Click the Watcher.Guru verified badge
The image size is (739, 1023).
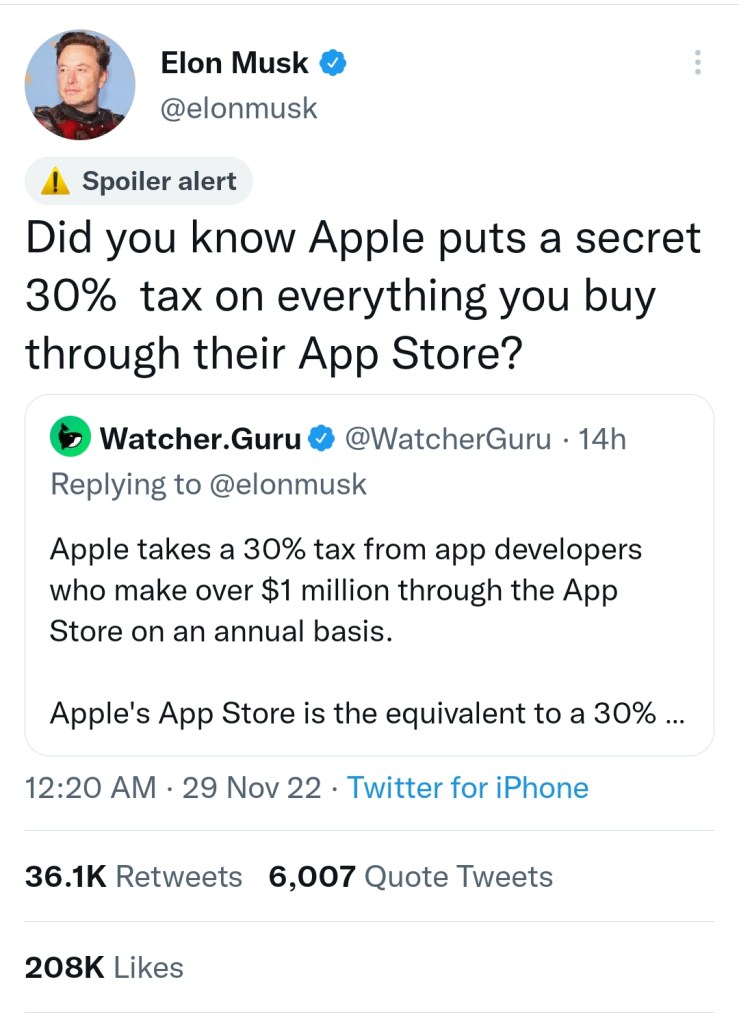point(320,438)
